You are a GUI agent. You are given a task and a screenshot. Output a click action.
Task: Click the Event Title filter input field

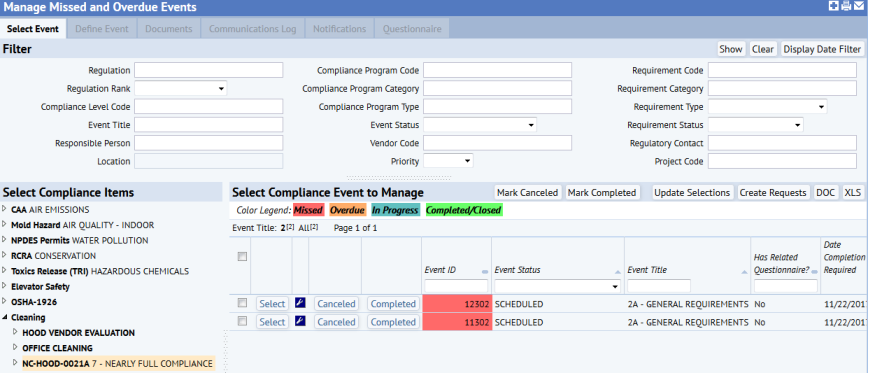(x=208, y=125)
